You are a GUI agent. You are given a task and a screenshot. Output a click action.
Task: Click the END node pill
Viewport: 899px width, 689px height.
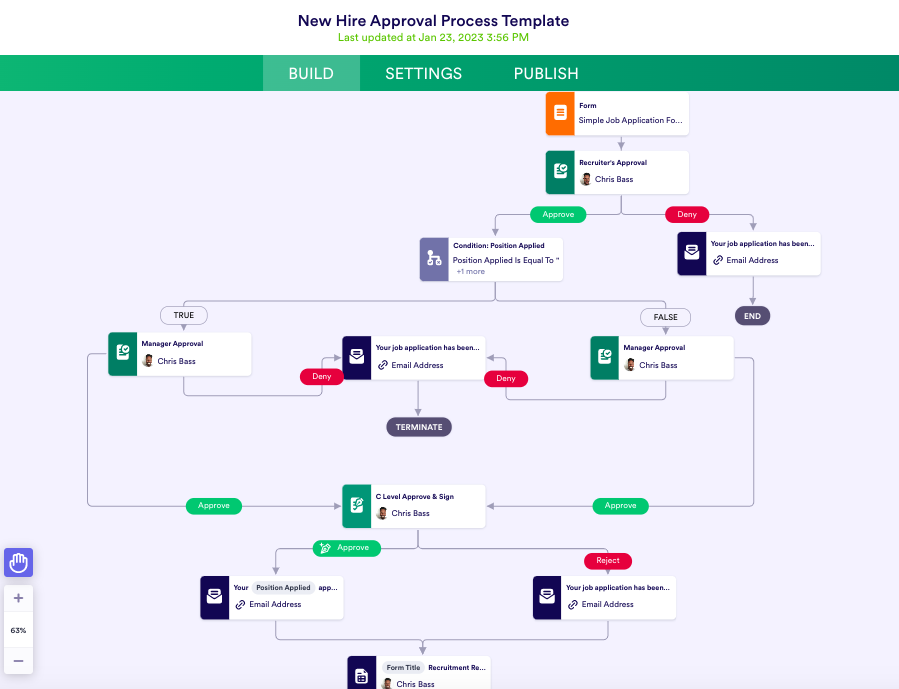click(x=752, y=316)
